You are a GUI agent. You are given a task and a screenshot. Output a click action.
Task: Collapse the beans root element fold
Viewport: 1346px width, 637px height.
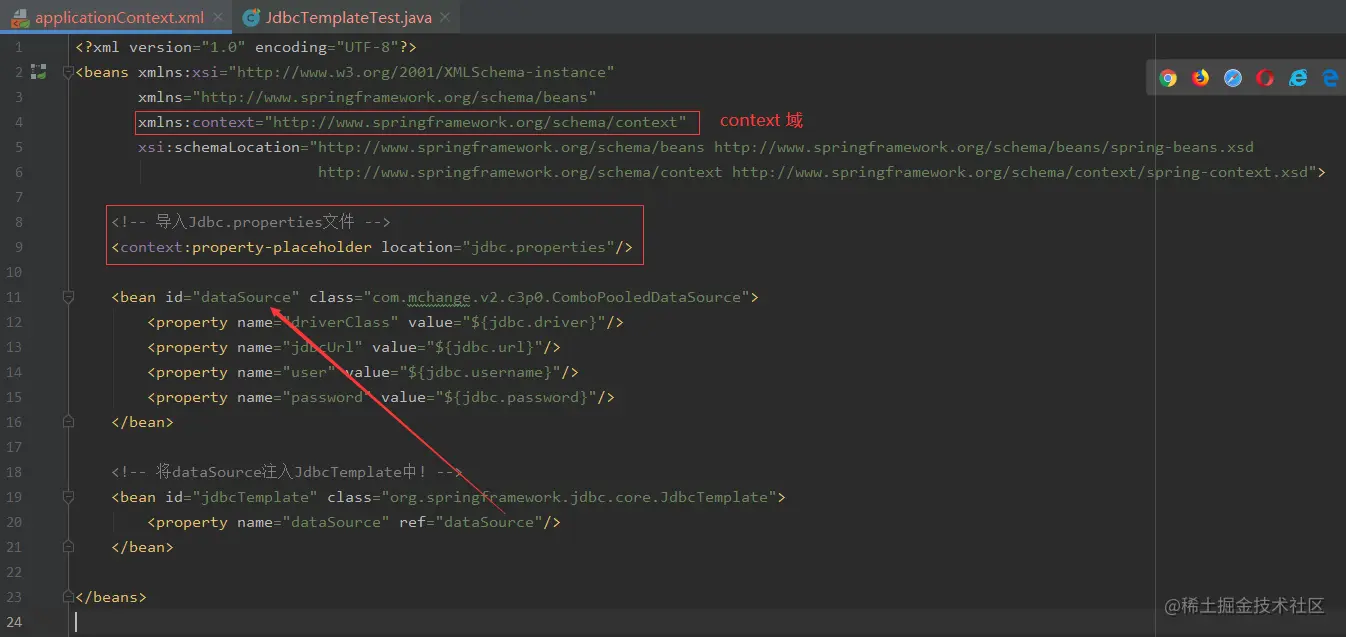coord(68,72)
